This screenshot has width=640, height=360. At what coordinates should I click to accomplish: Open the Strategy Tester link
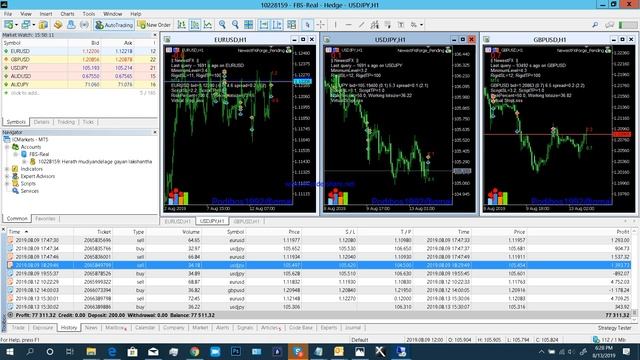614,328
